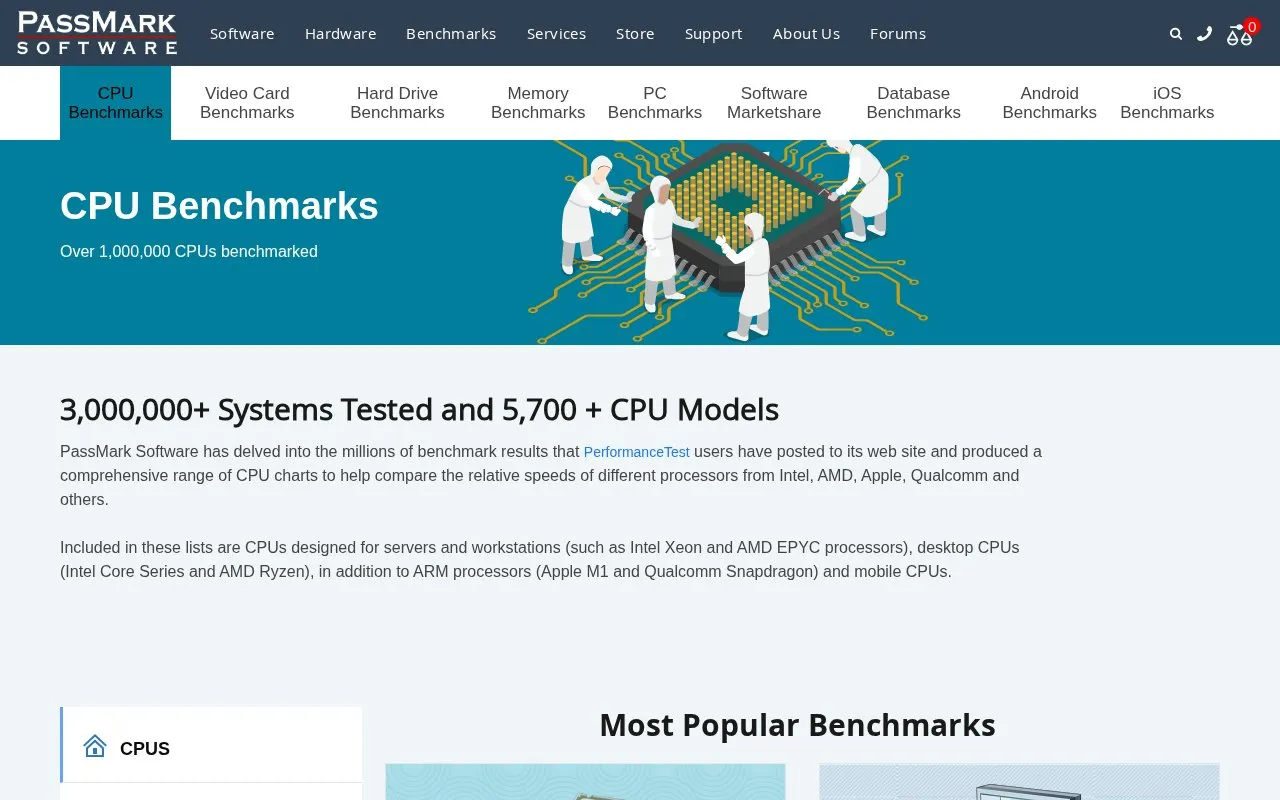The width and height of the screenshot is (1280, 800).
Task: Open the Database Benchmarks tab
Action: [x=914, y=103]
